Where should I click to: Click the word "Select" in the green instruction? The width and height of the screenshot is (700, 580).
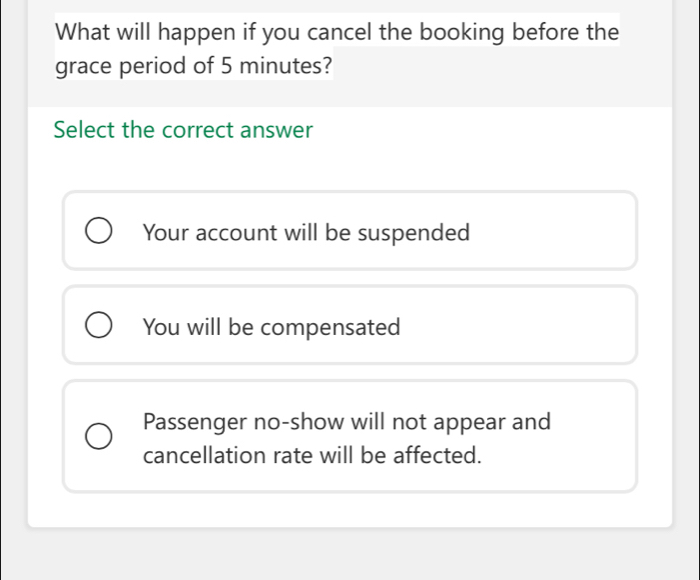click(x=84, y=130)
